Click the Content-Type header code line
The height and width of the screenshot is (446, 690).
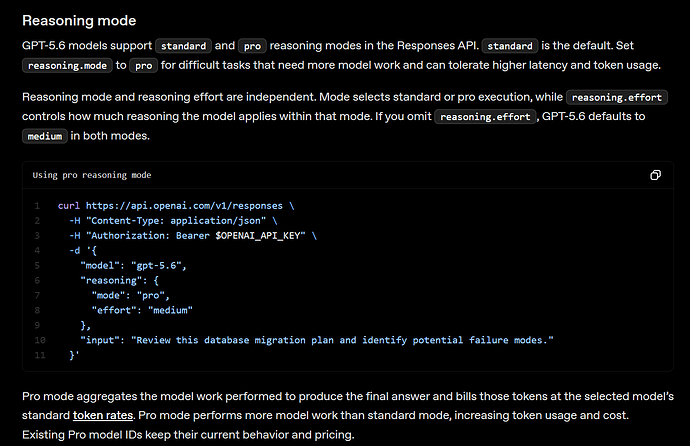click(173, 221)
